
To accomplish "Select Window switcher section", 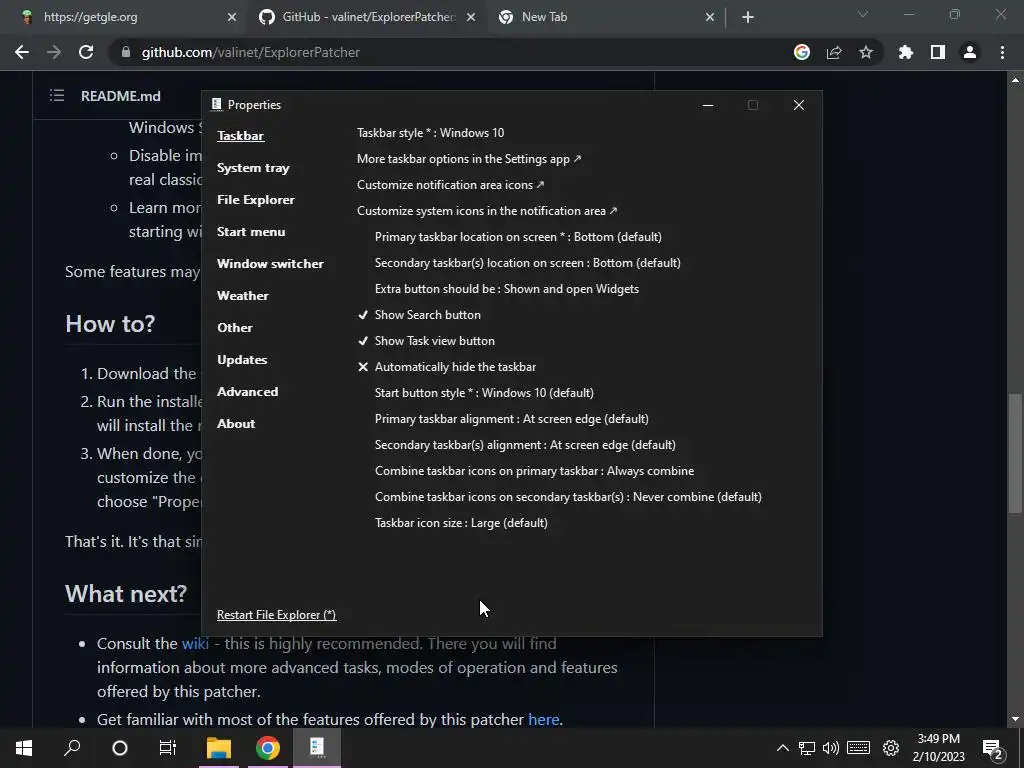I will (x=270, y=264).
